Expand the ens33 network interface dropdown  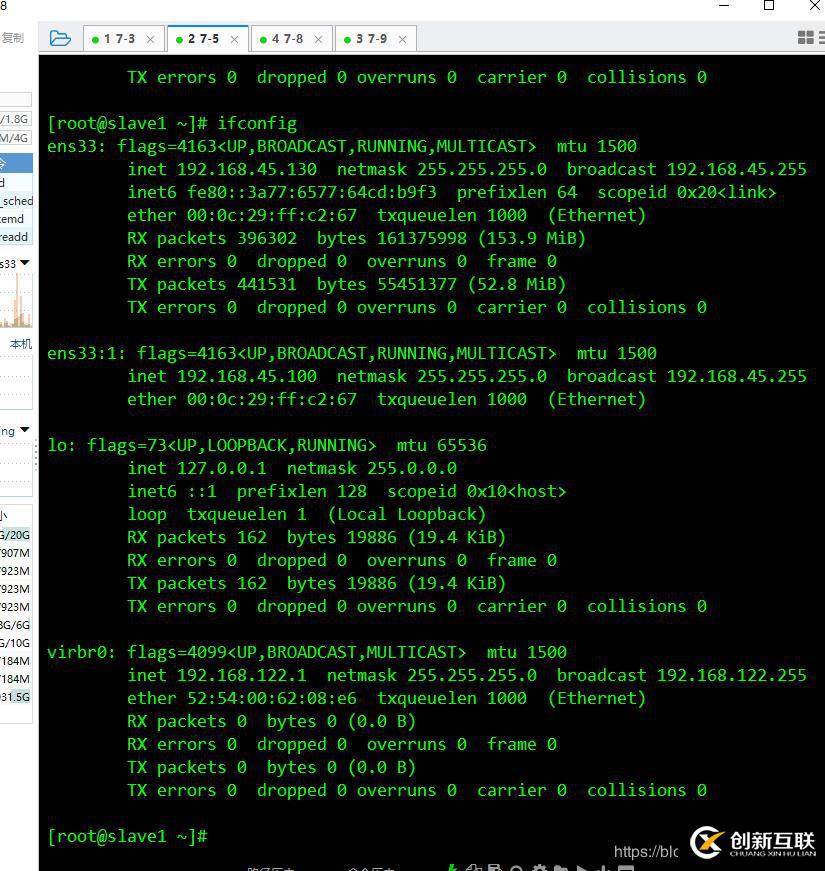click(x=24, y=262)
